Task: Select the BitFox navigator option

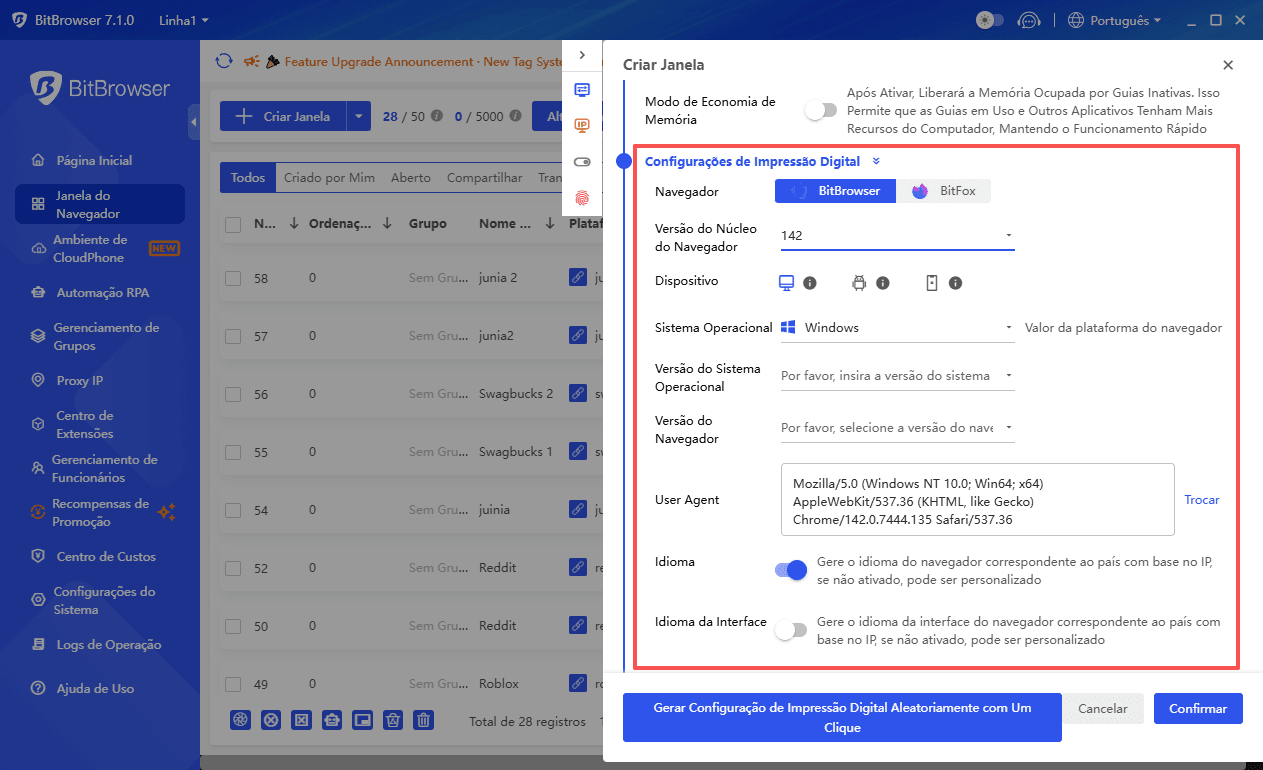Action: (944, 191)
